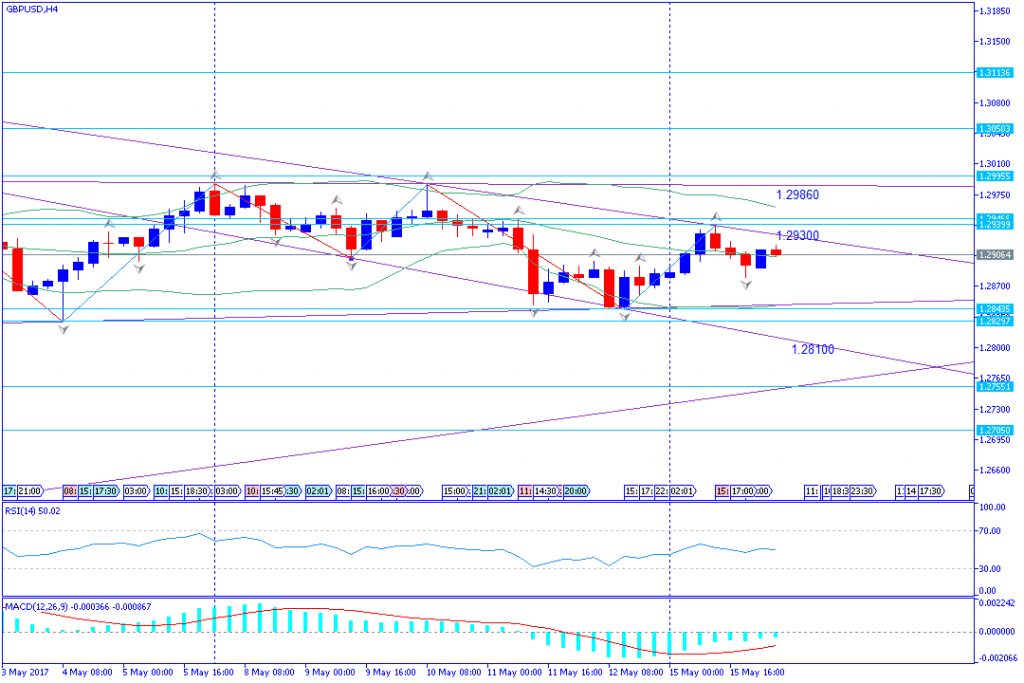Click the 1.31136 horizontal line price tag
The image size is (1024, 683).
tap(994, 72)
